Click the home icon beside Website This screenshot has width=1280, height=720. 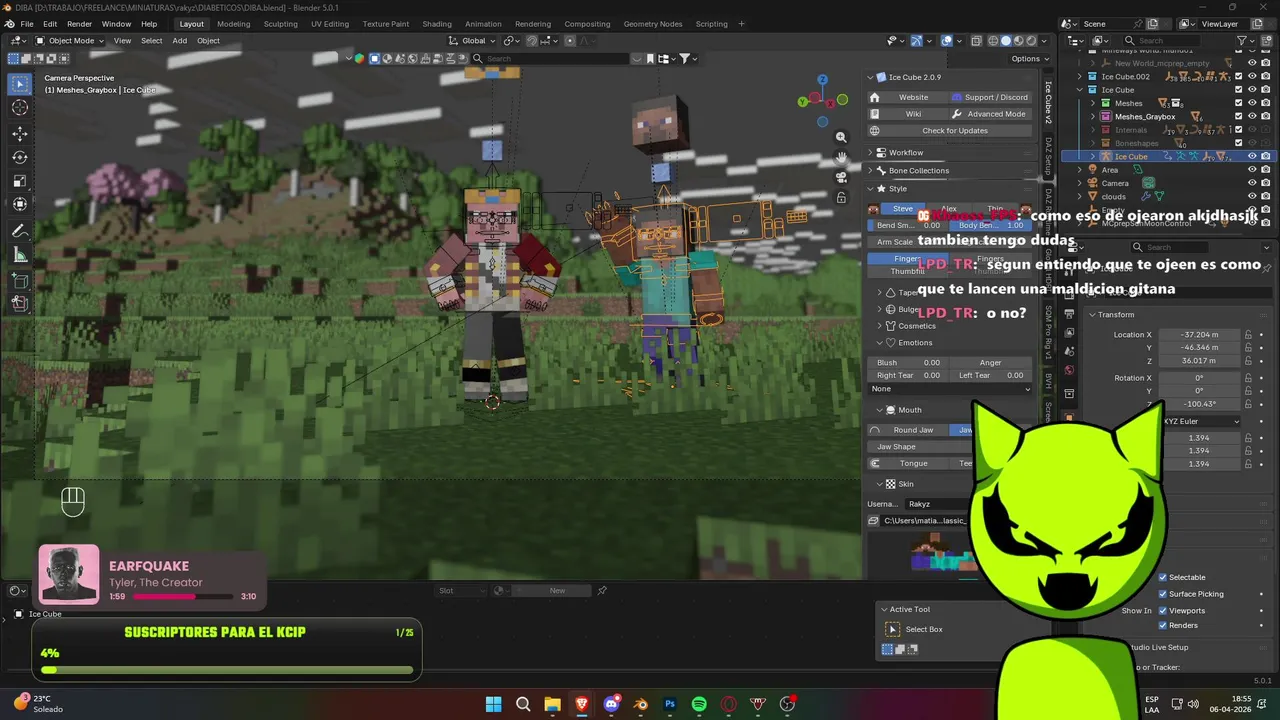(874, 97)
